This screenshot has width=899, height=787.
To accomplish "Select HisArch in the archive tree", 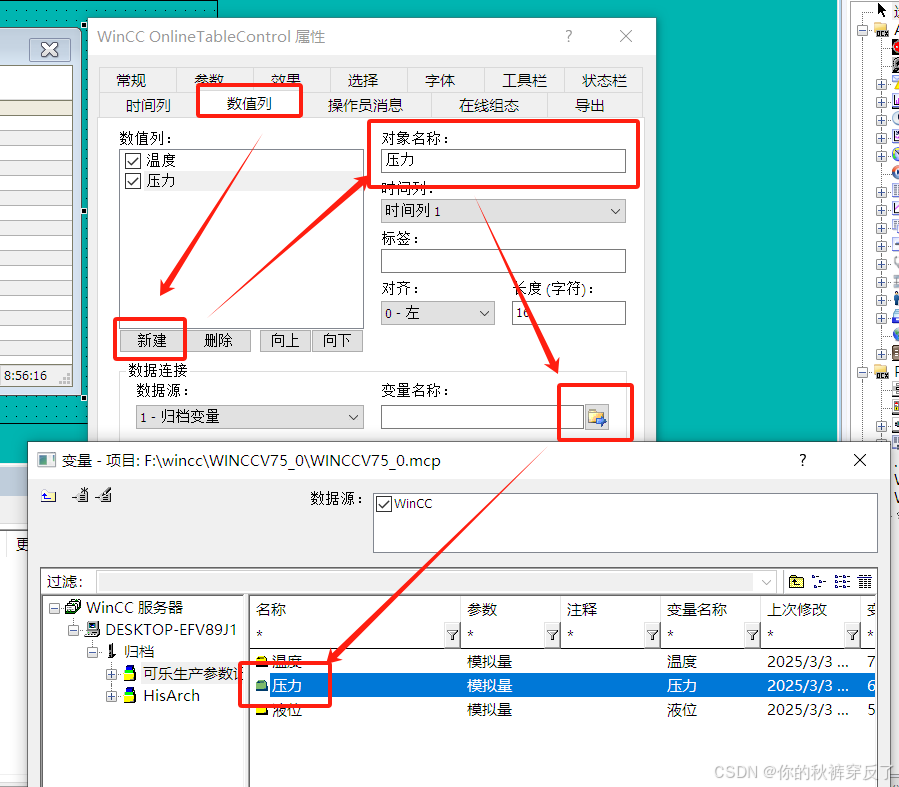I will (171, 696).
